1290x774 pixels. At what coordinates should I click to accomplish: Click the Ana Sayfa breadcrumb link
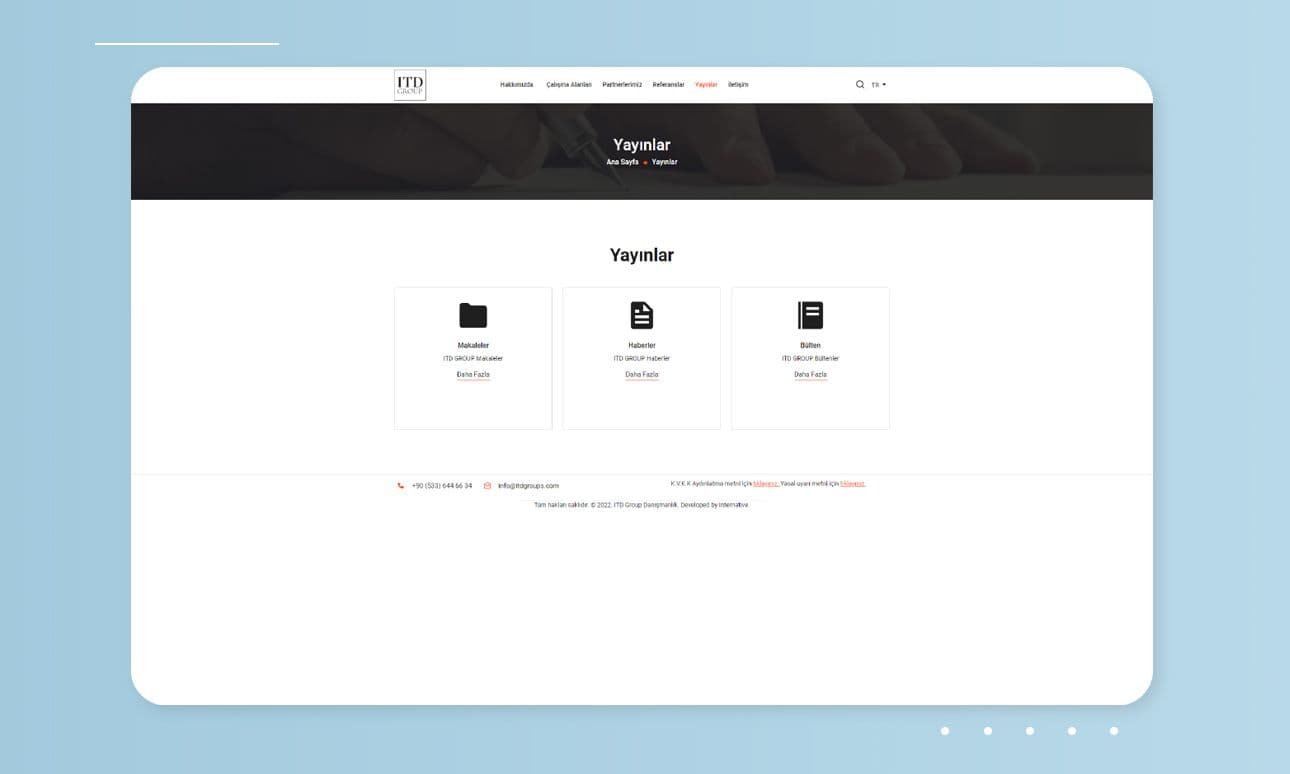coord(622,162)
